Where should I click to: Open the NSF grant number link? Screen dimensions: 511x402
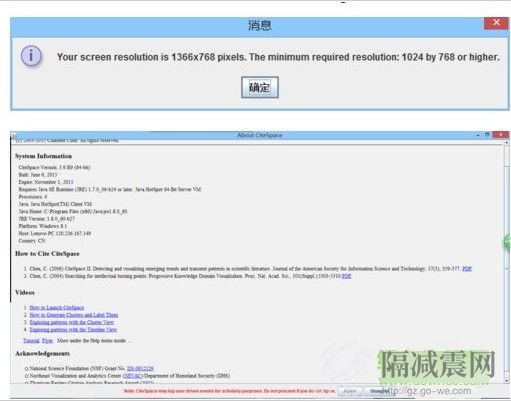[x=140, y=368]
